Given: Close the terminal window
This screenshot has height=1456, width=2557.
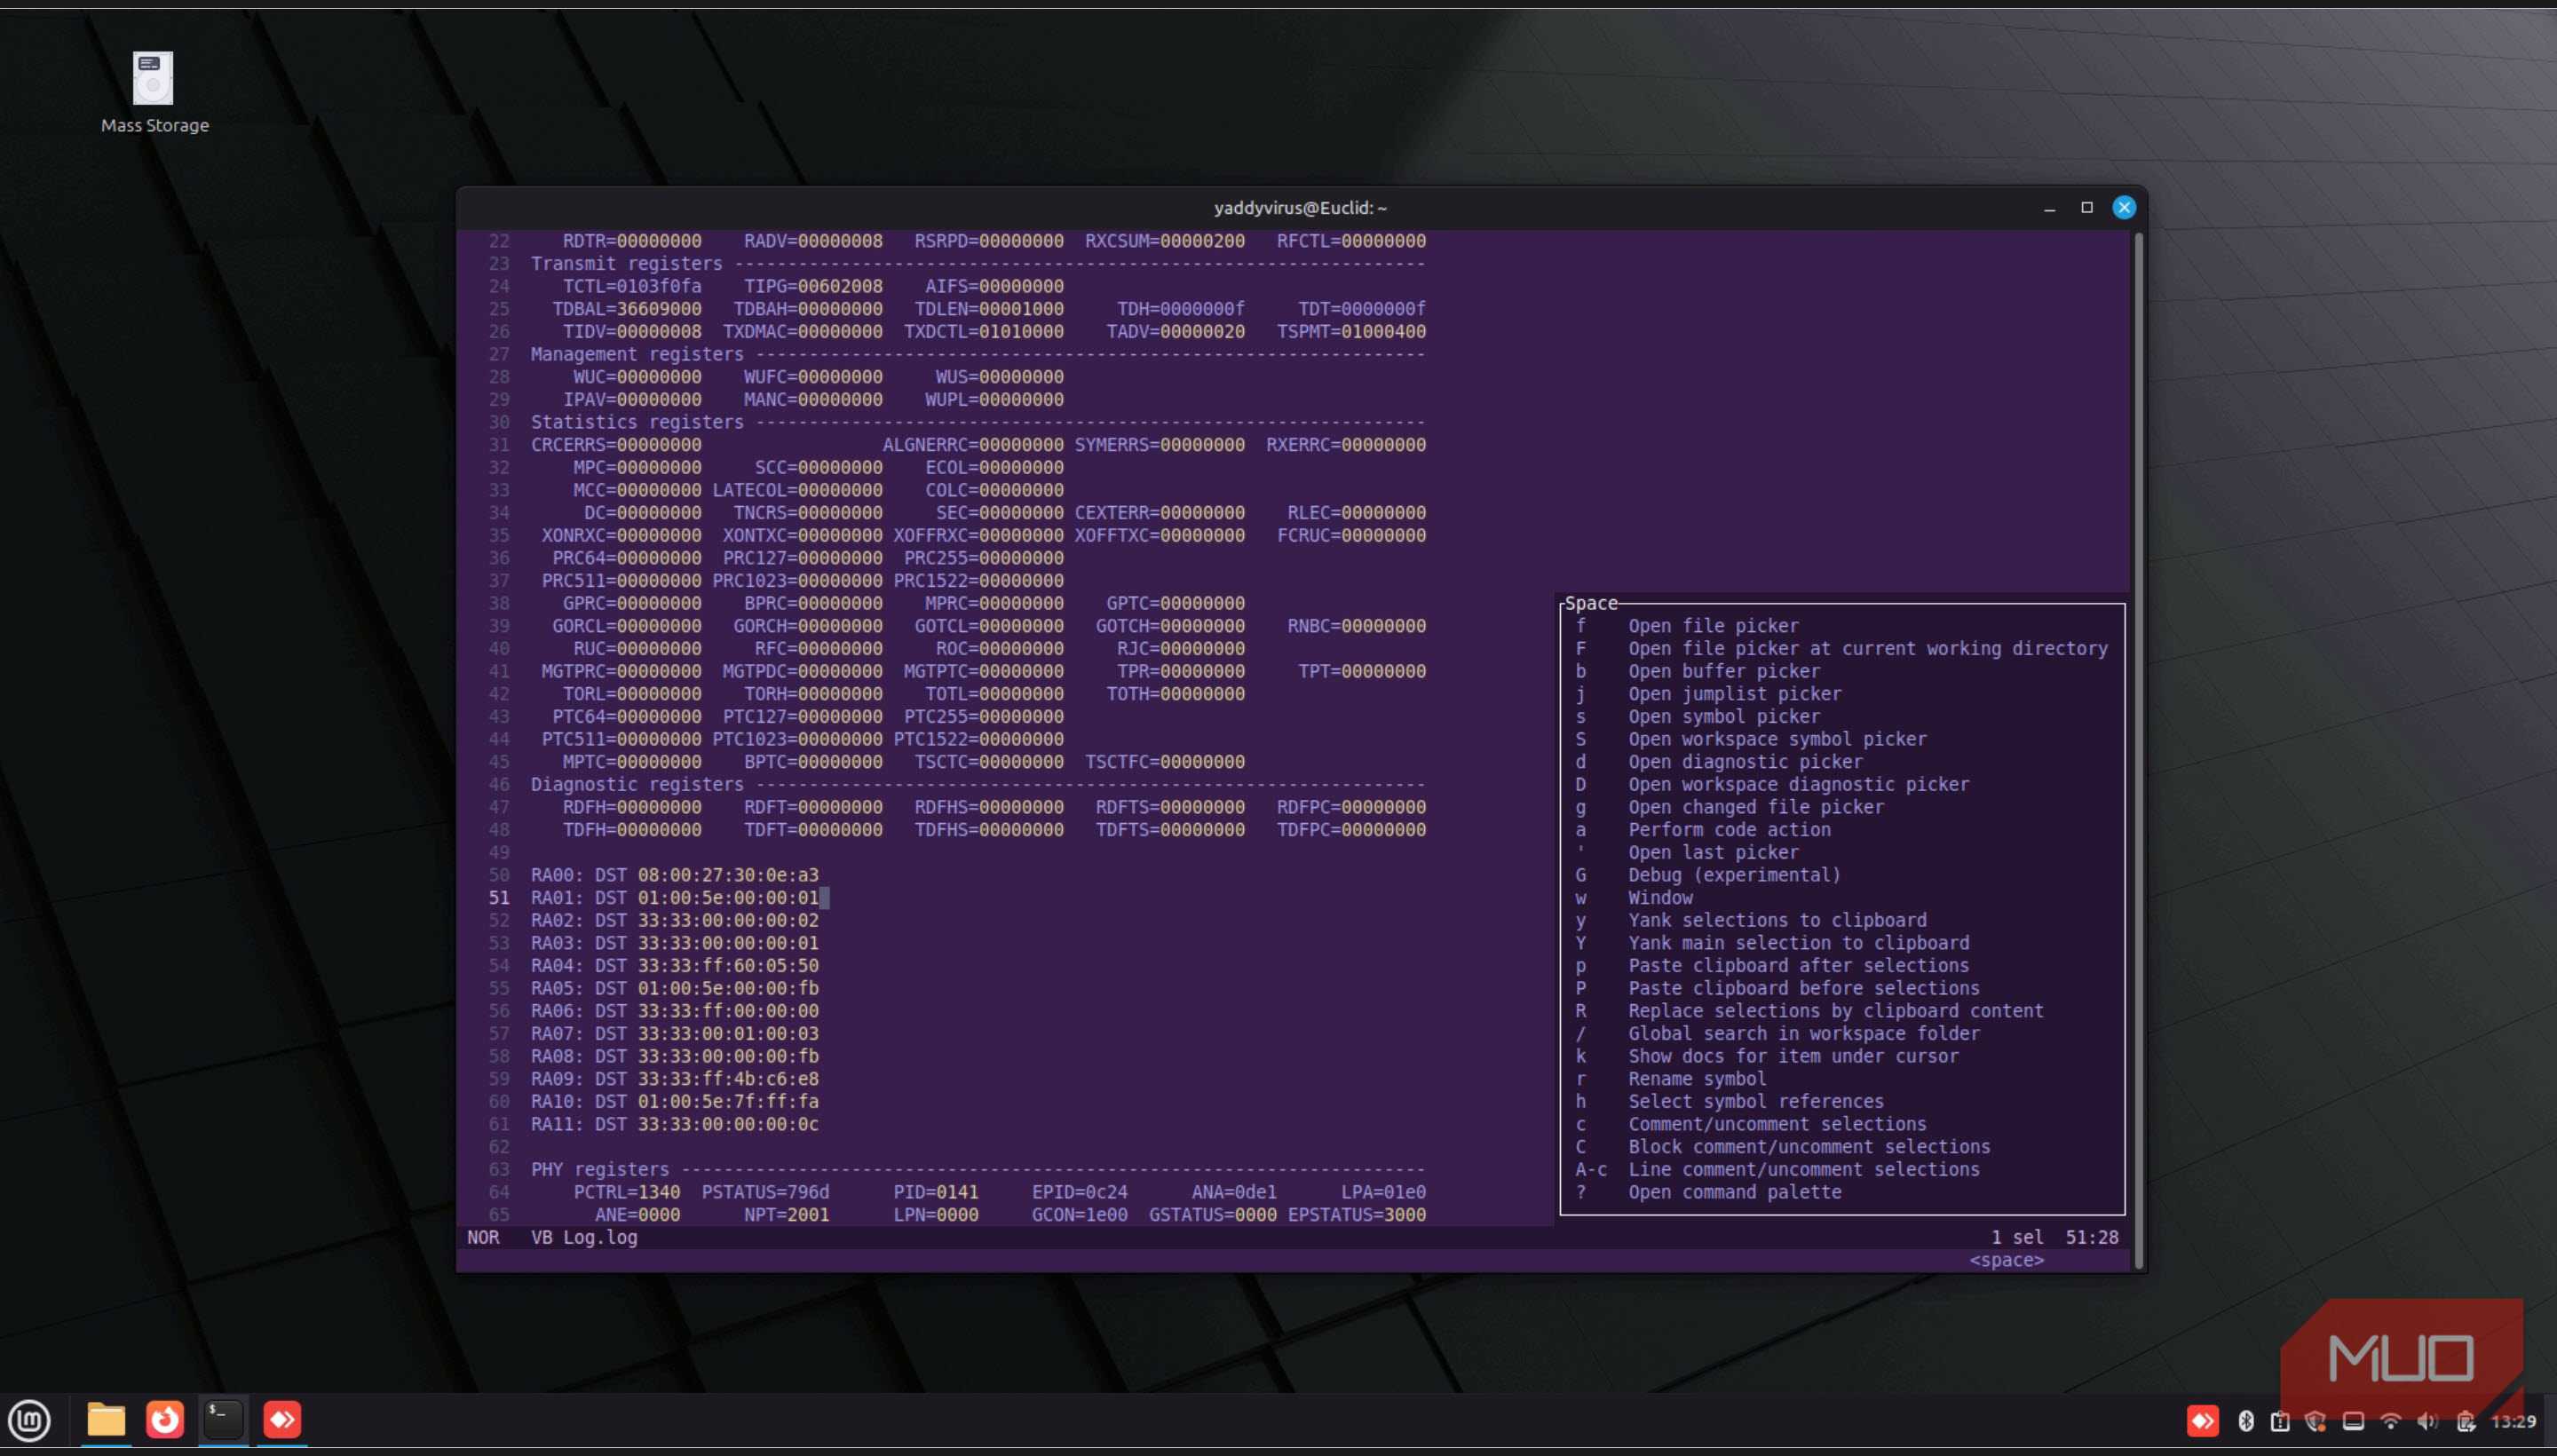Looking at the screenshot, I should tap(2123, 208).
